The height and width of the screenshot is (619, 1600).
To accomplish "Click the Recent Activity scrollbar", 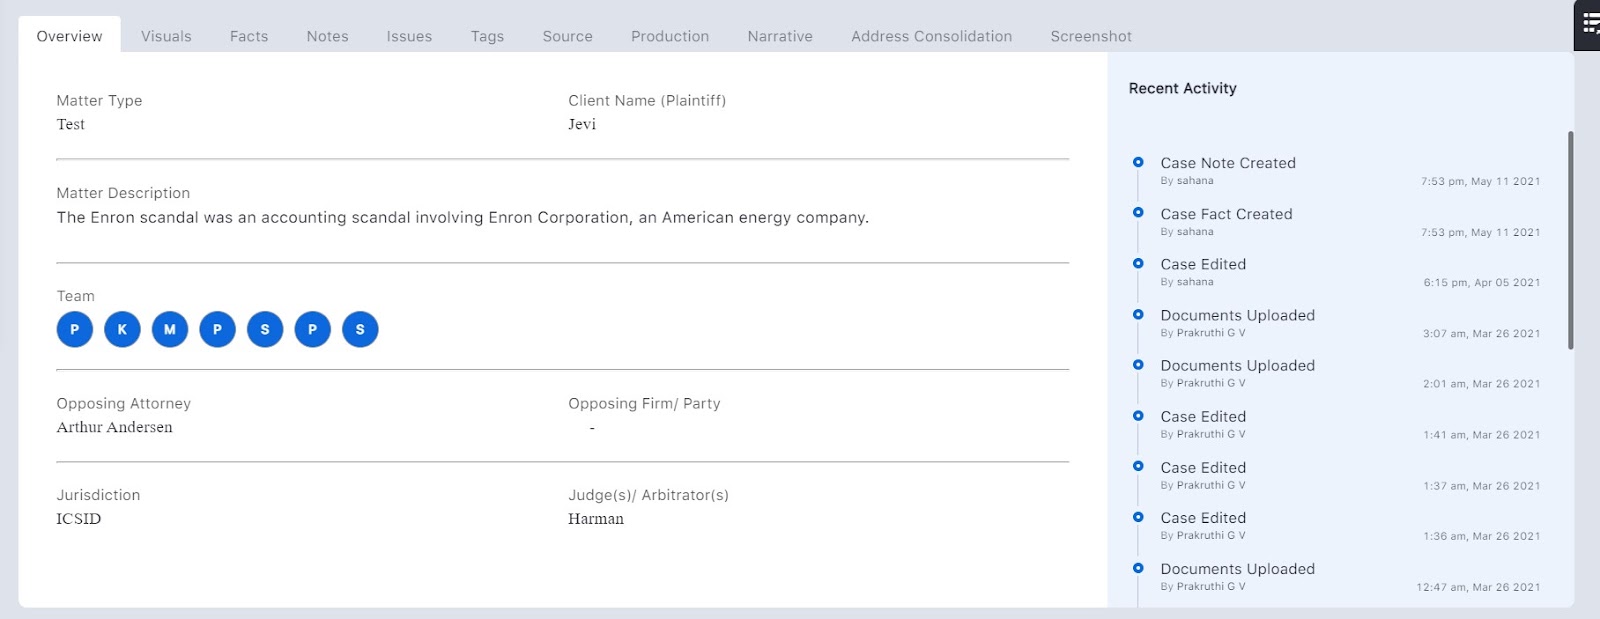I will [1571, 240].
